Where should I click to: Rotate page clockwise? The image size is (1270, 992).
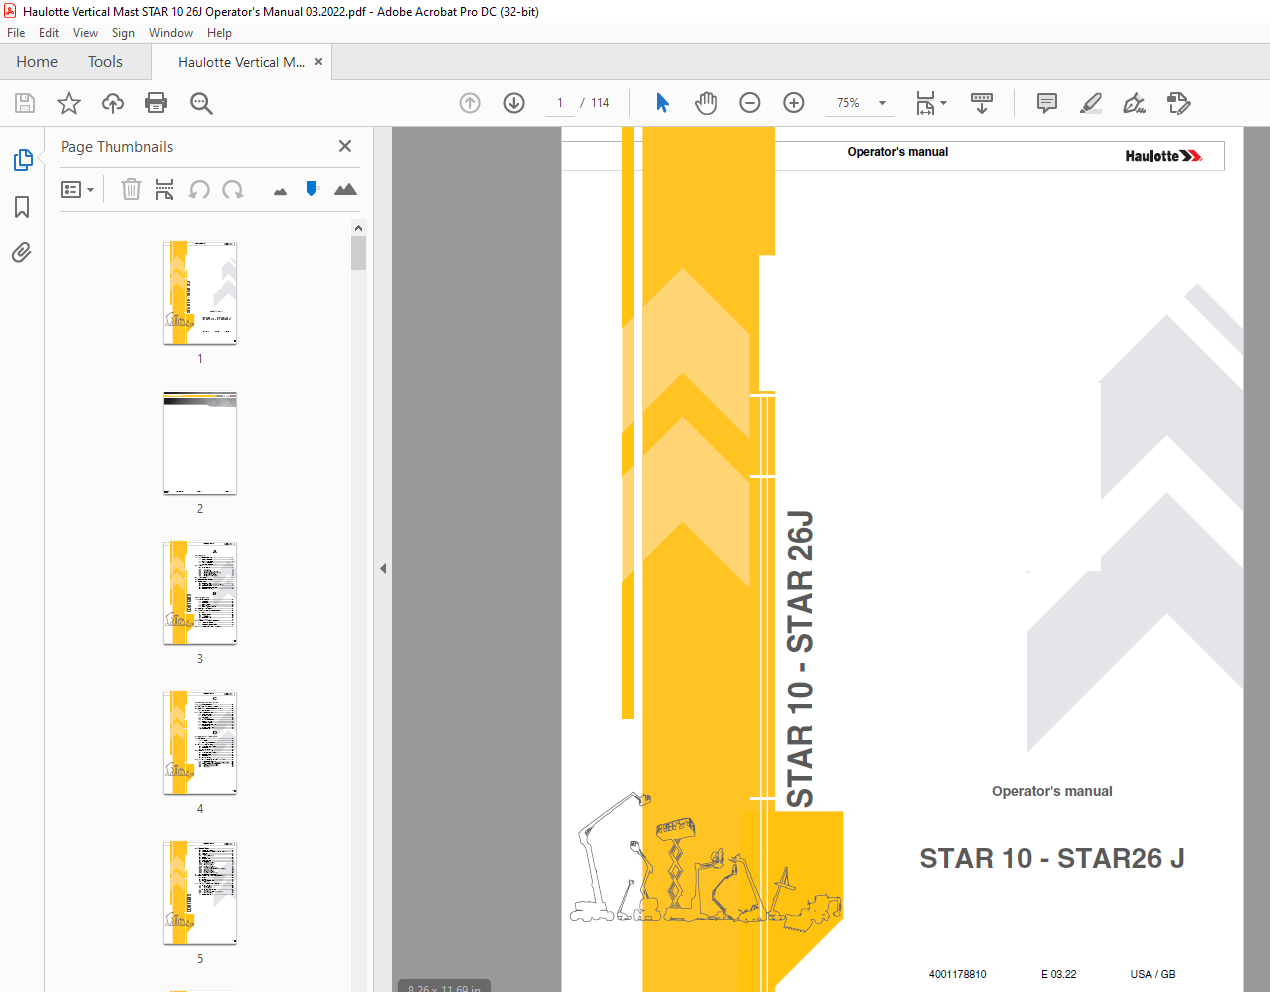[x=233, y=189]
